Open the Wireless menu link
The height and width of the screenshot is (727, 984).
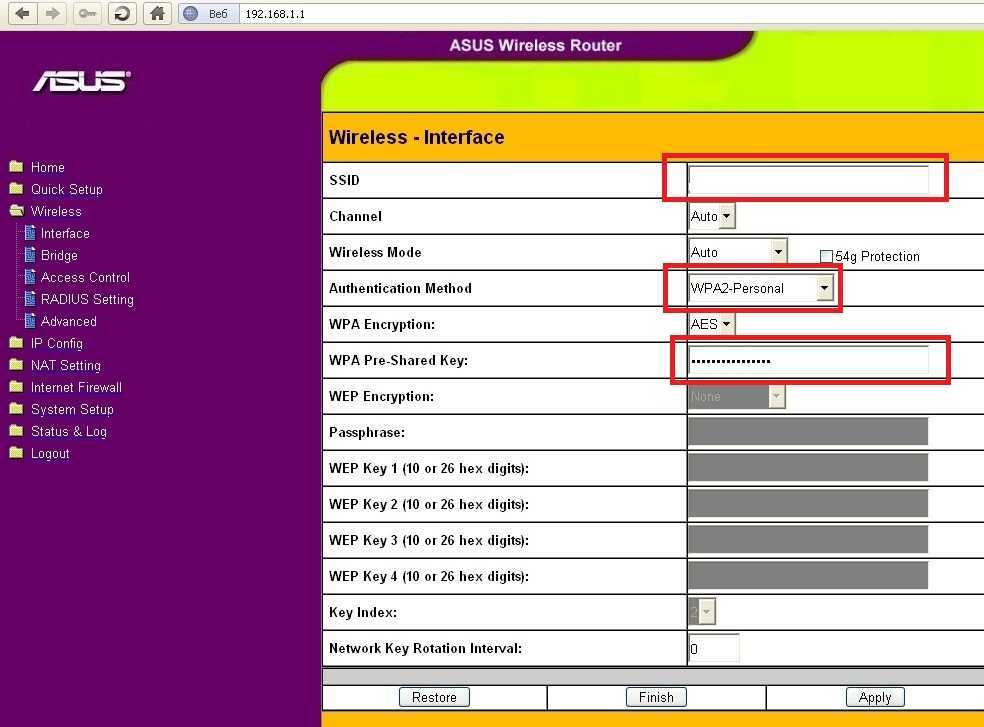(x=56, y=212)
